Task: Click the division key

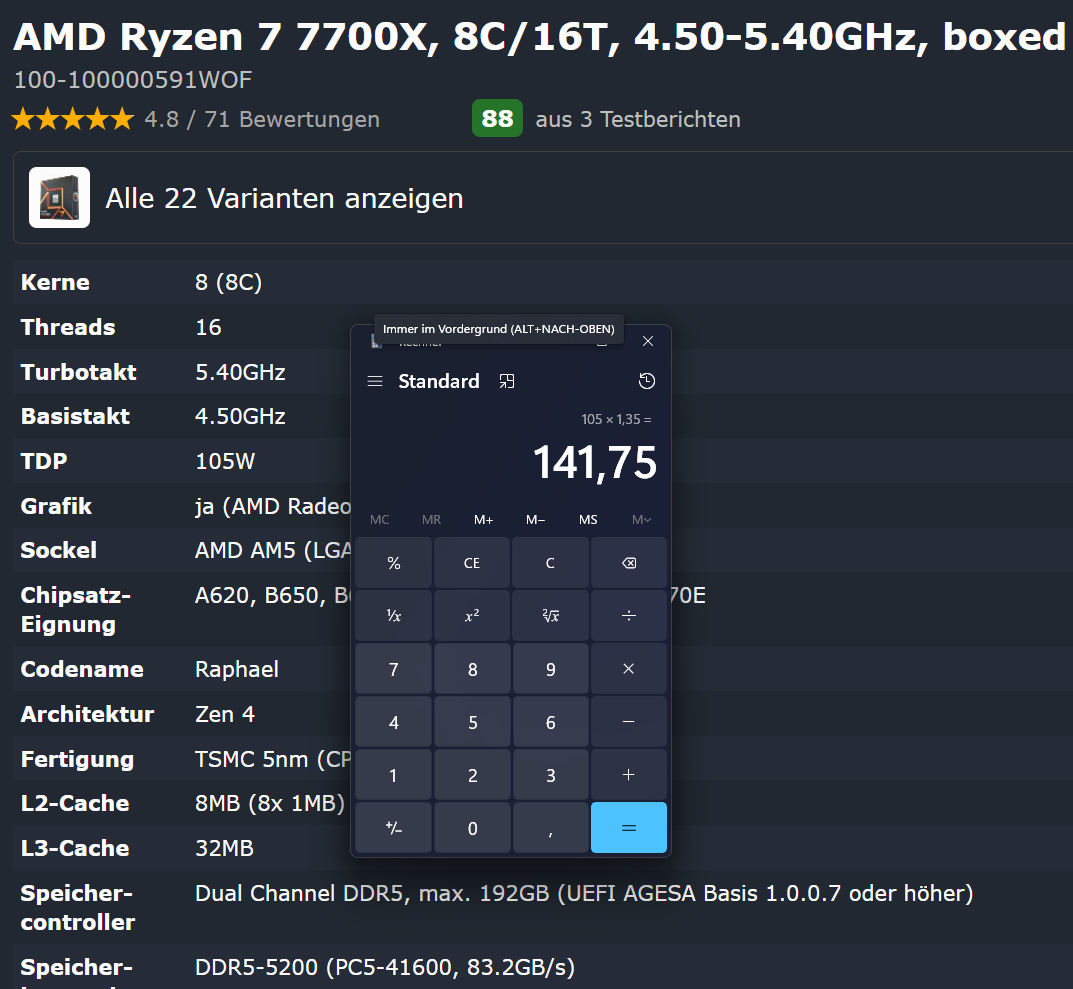Action: point(629,616)
